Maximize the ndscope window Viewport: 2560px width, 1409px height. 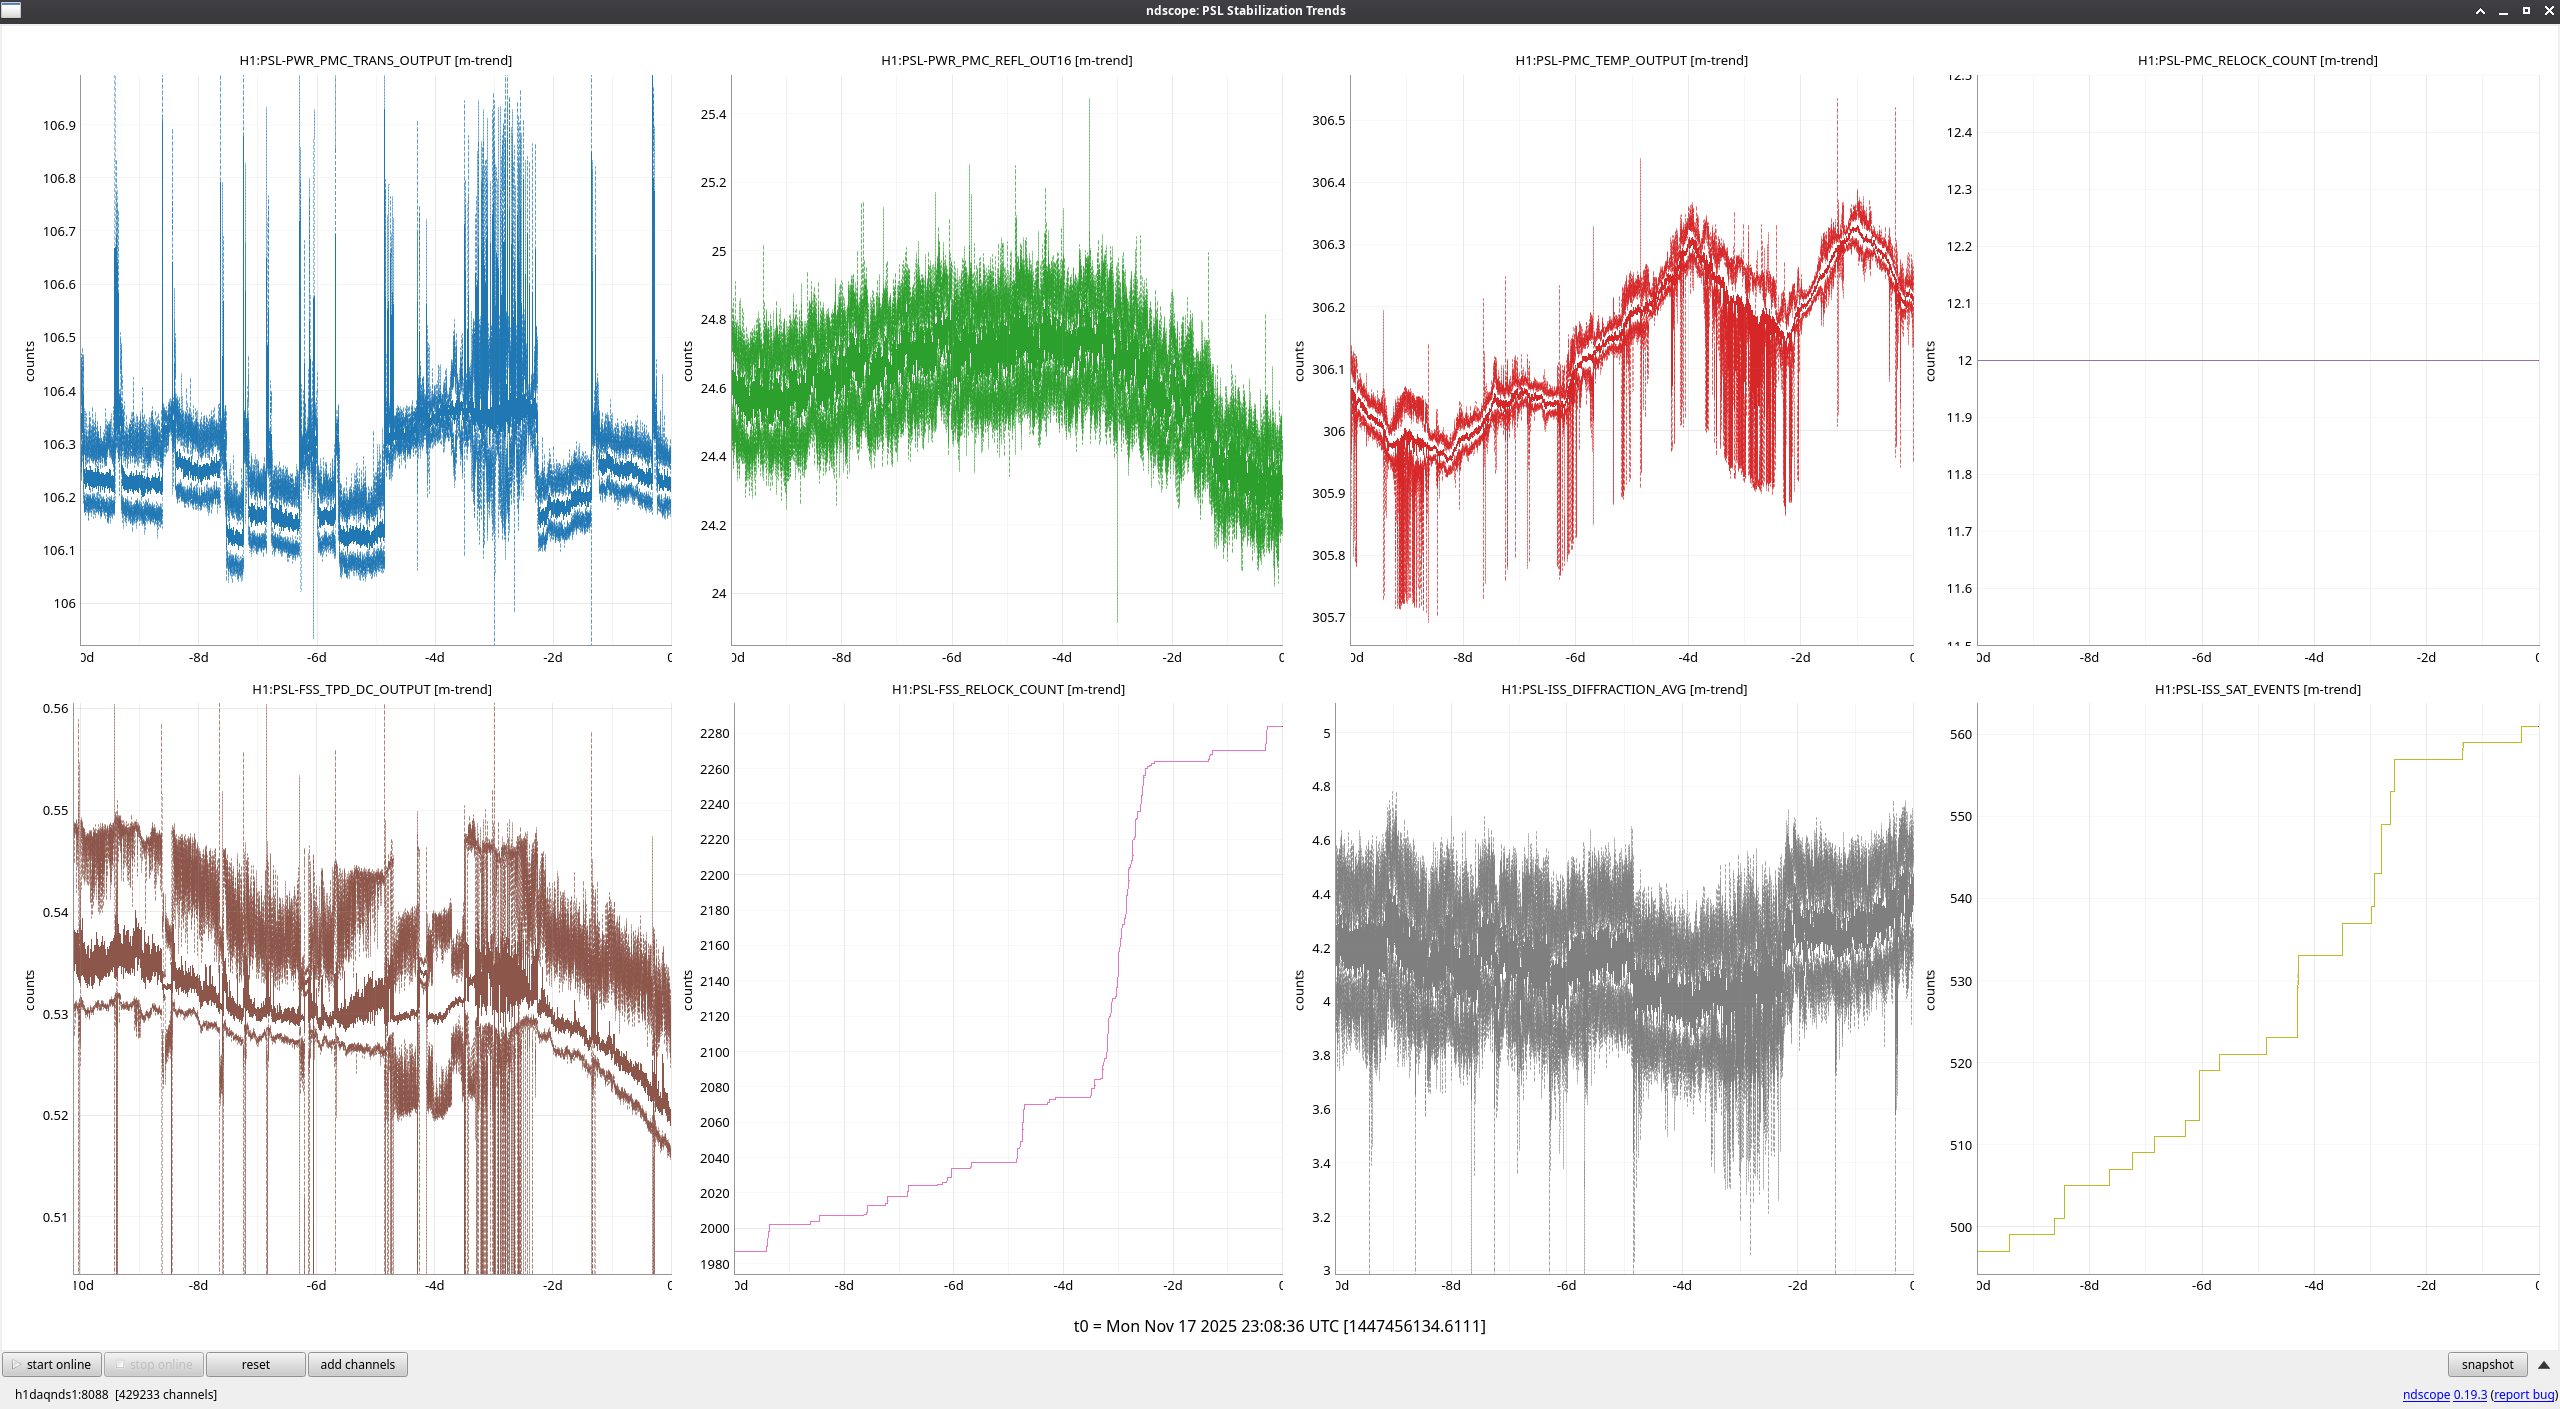pyautogui.click(x=2526, y=11)
